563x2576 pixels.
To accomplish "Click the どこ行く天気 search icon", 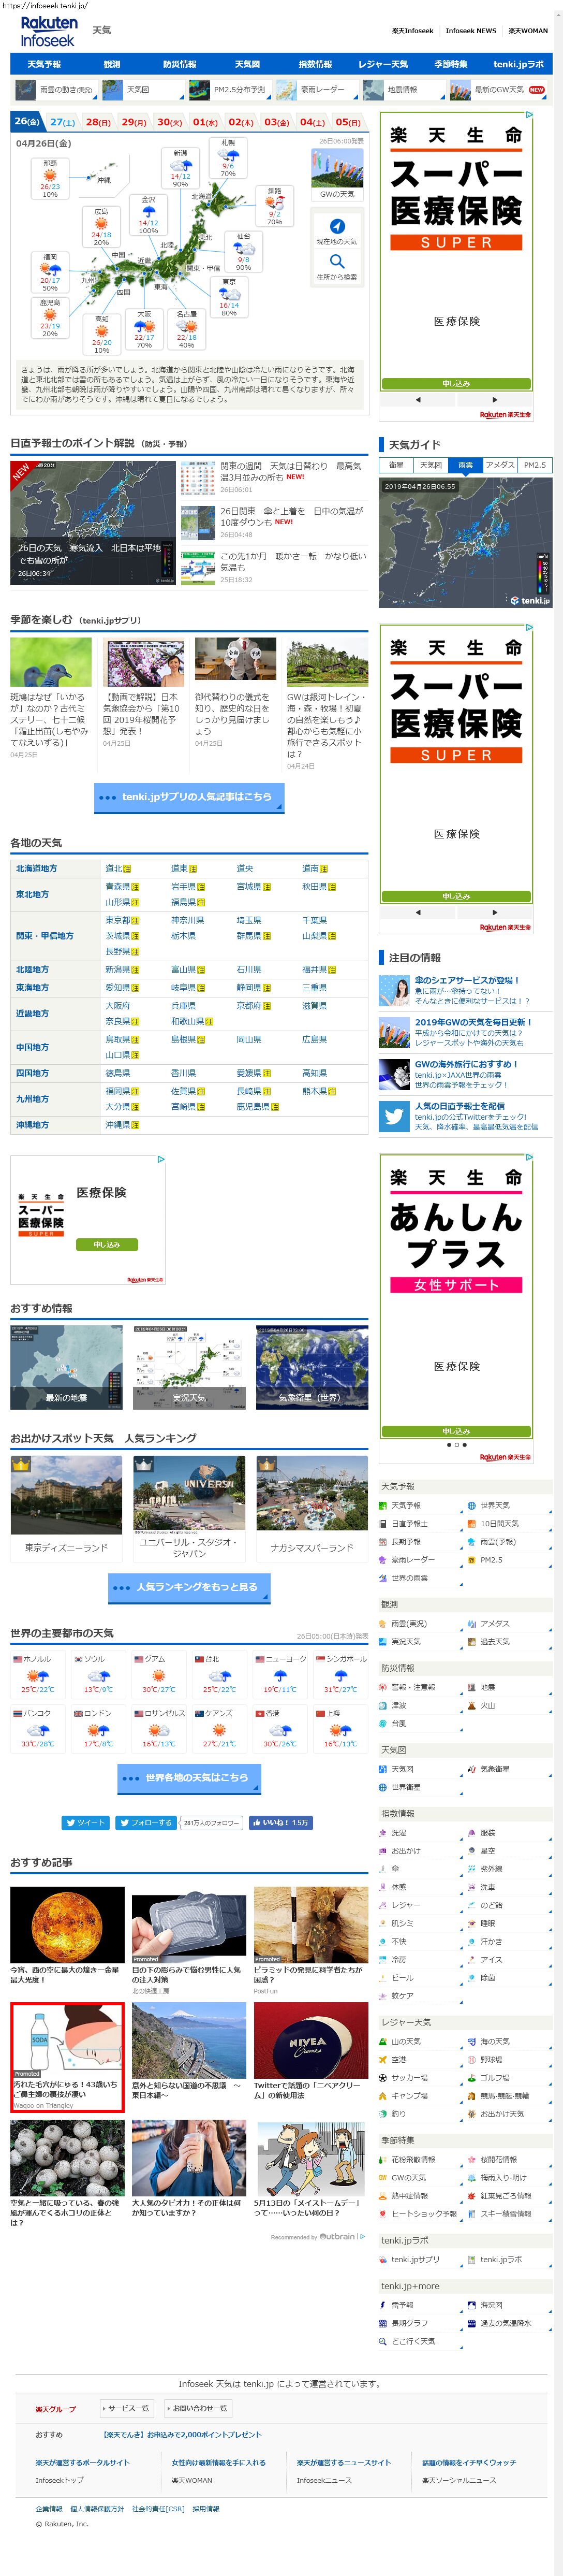I will (x=382, y=2341).
